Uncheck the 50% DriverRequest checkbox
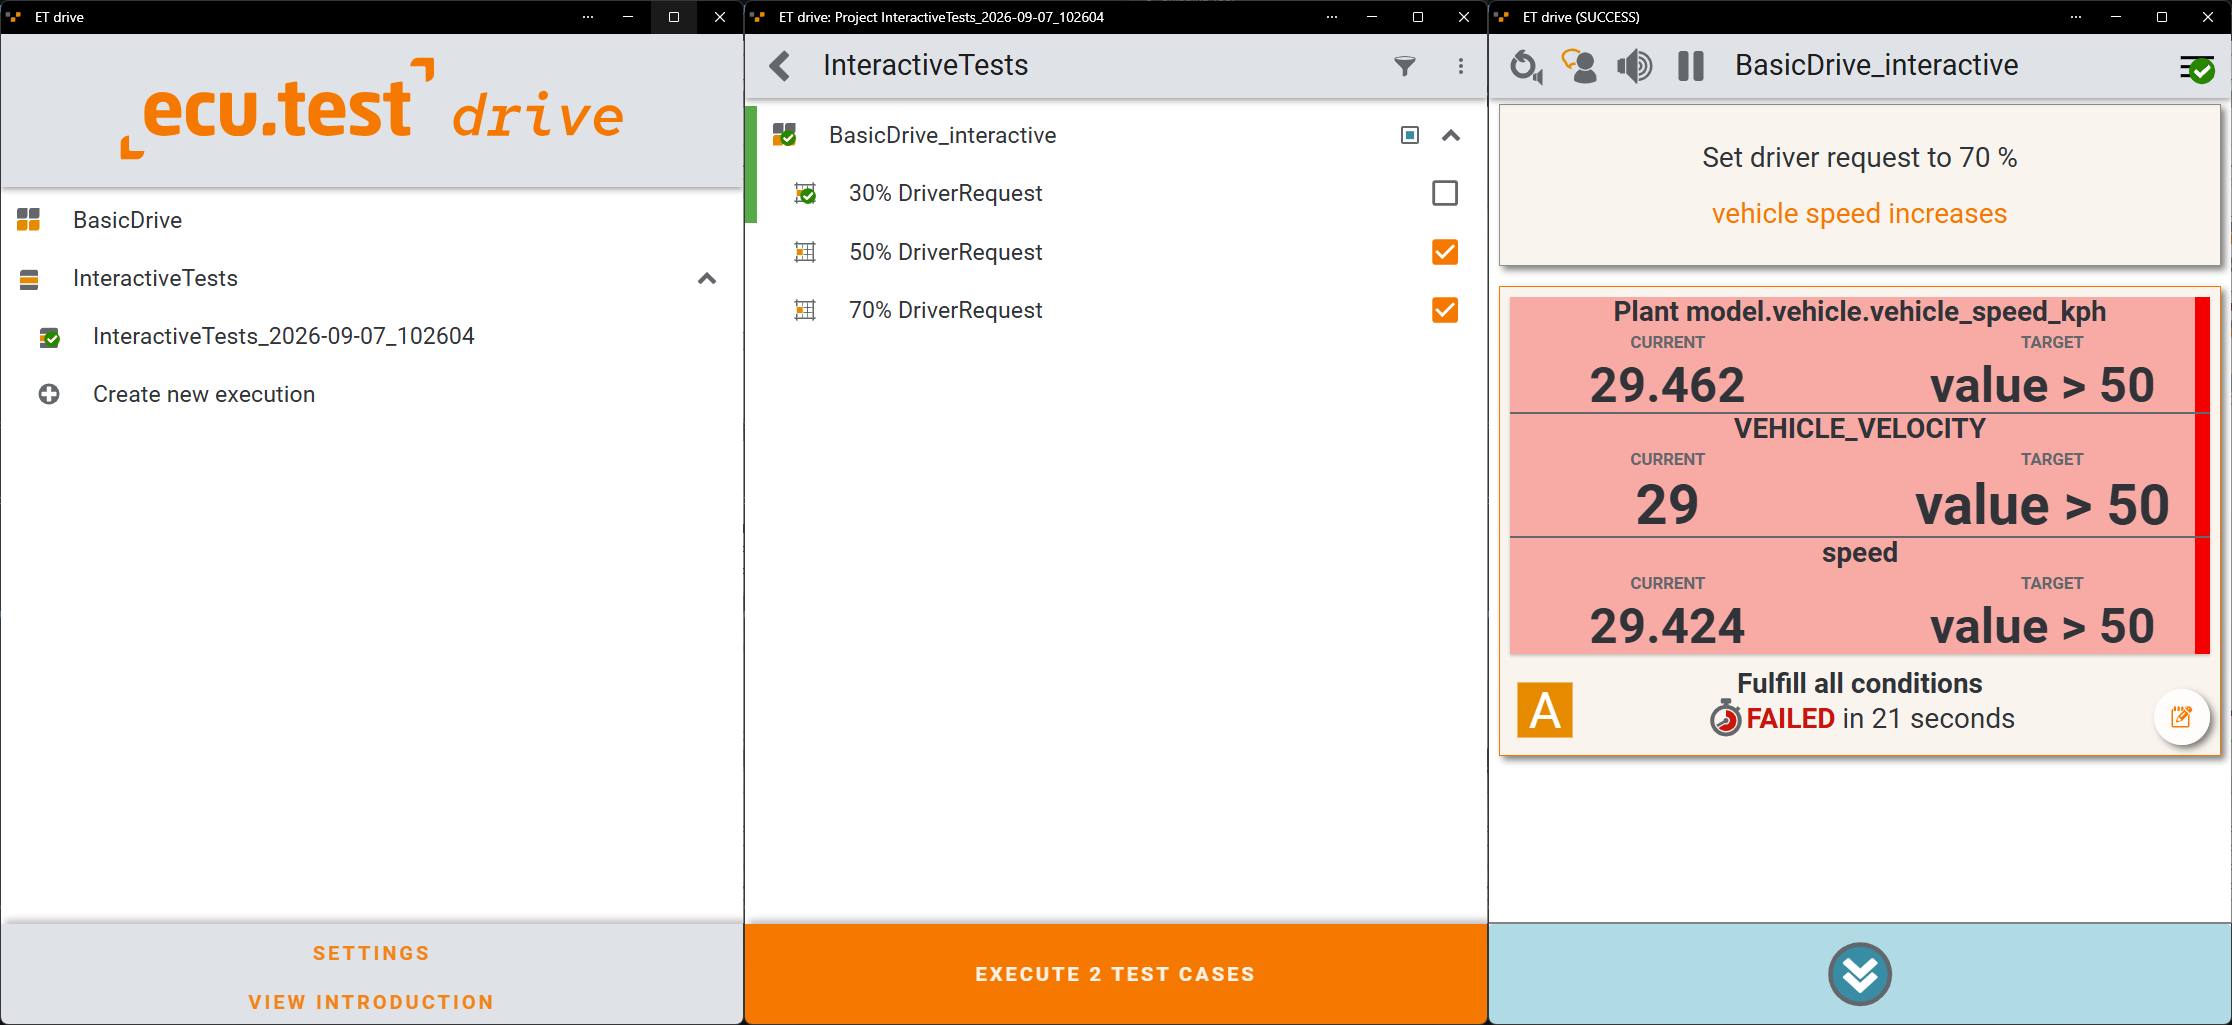 pyautogui.click(x=1444, y=252)
